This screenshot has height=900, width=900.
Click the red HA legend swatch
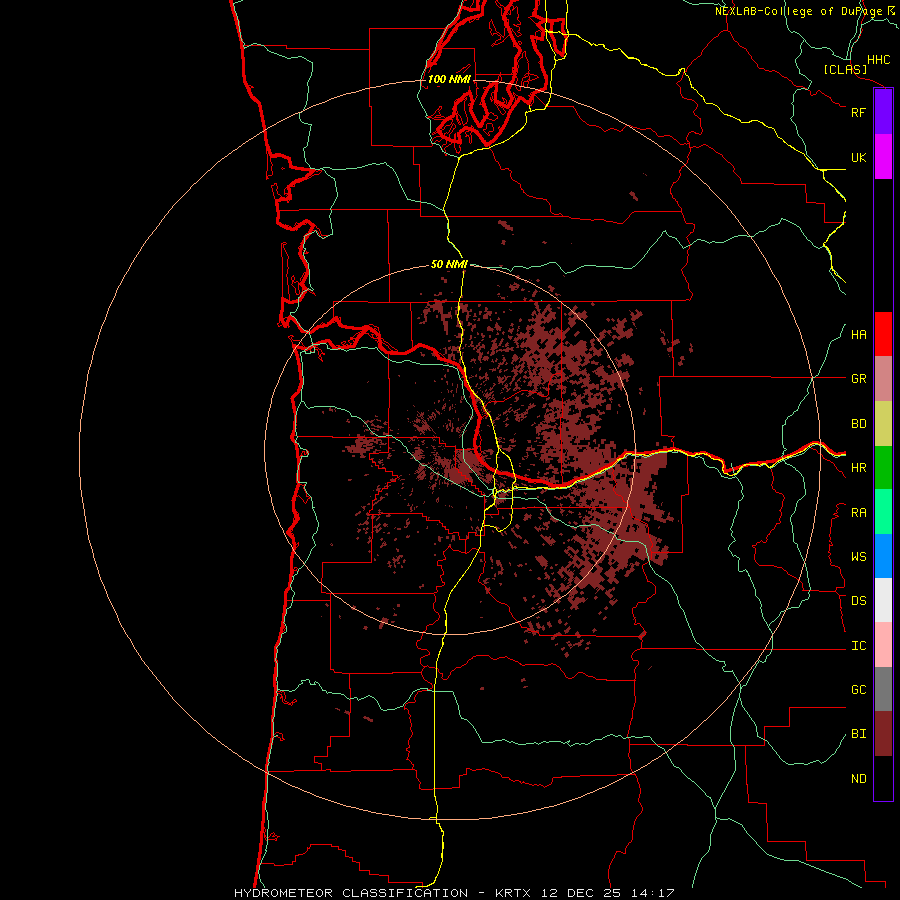pyautogui.click(x=883, y=334)
